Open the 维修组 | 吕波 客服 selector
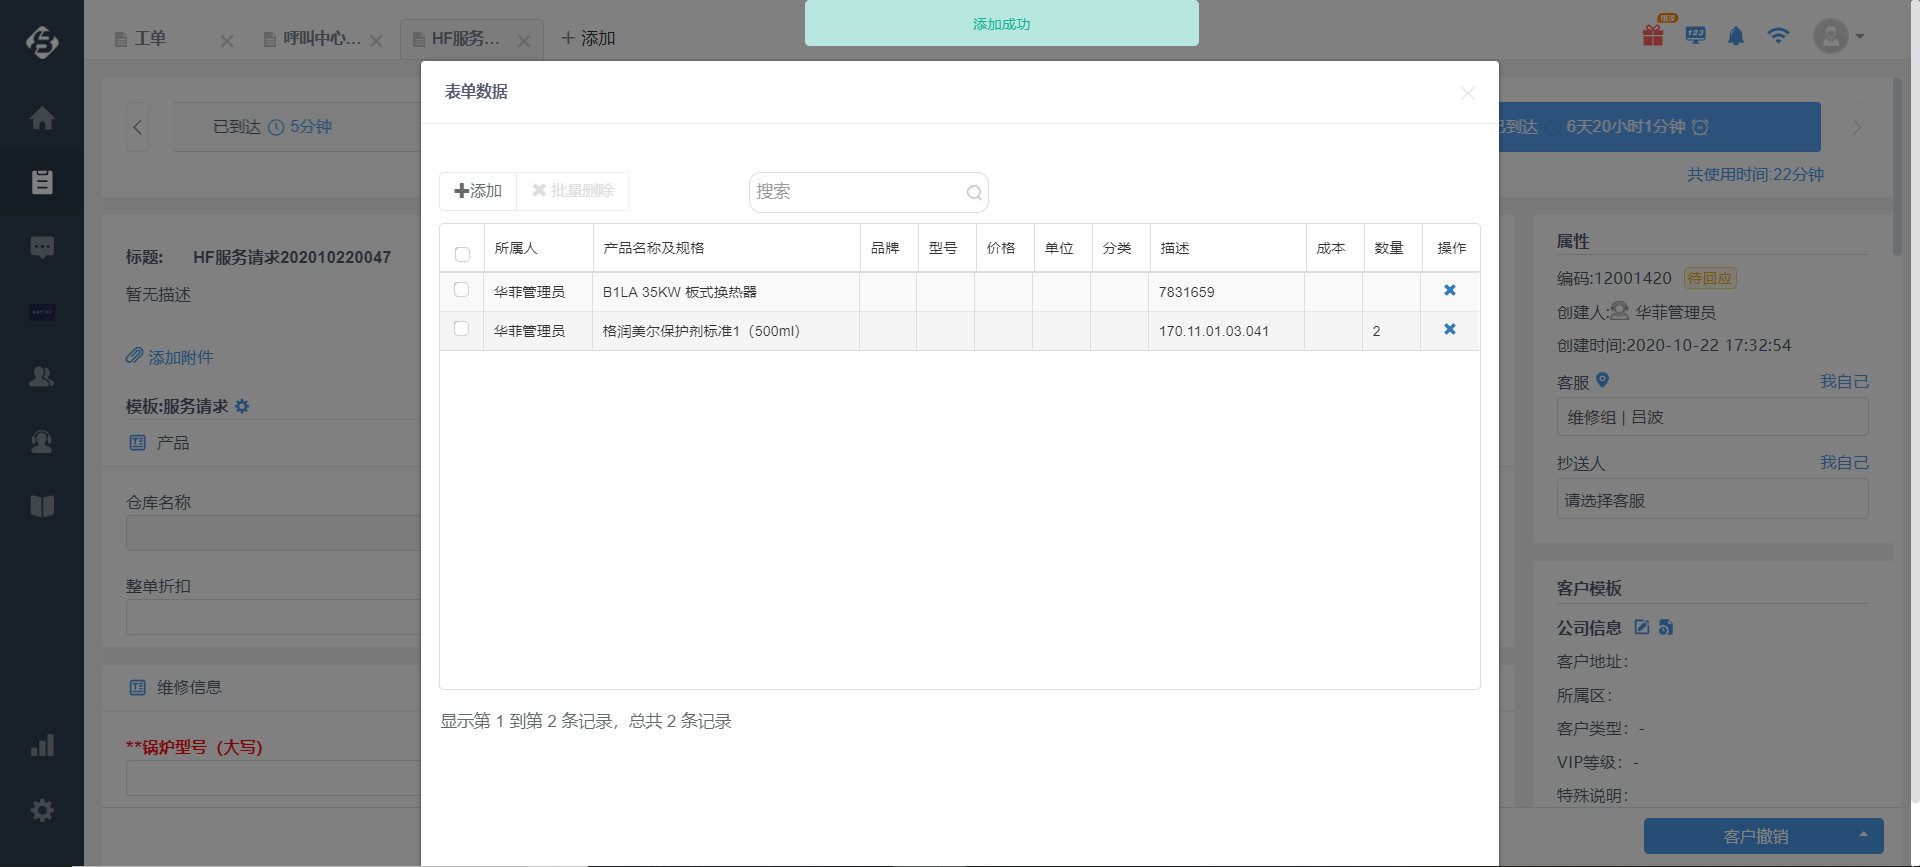 (x=1711, y=417)
